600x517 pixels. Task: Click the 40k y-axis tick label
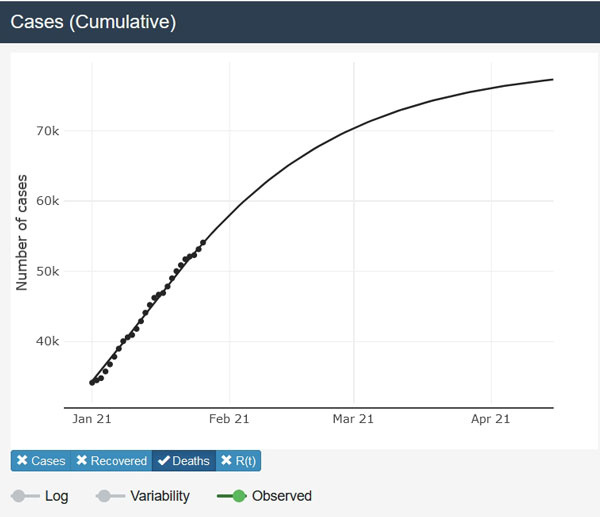coord(48,341)
